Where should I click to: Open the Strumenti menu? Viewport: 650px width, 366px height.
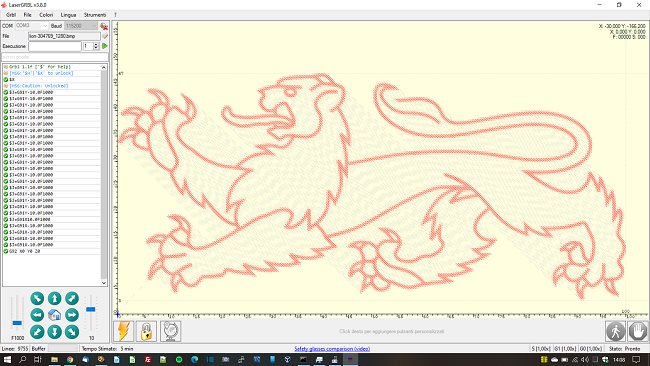[x=95, y=15]
